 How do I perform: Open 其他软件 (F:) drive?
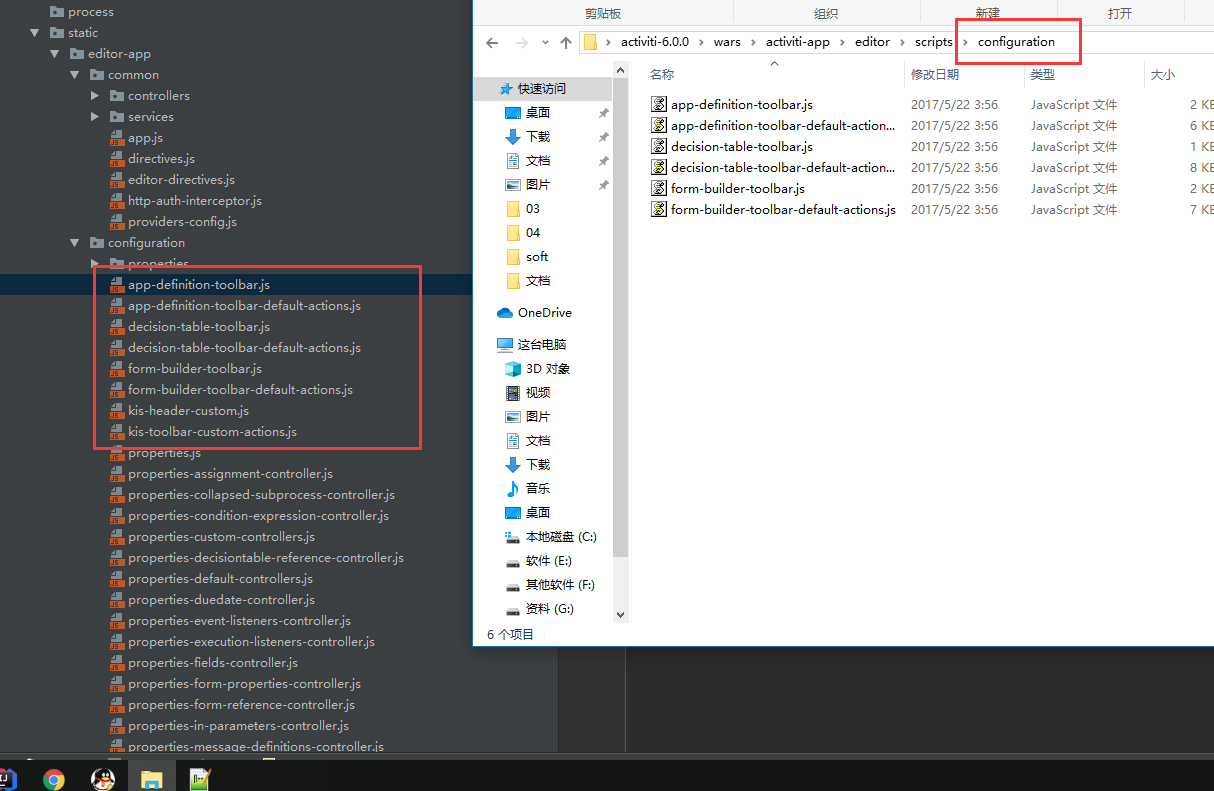coord(561,585)
